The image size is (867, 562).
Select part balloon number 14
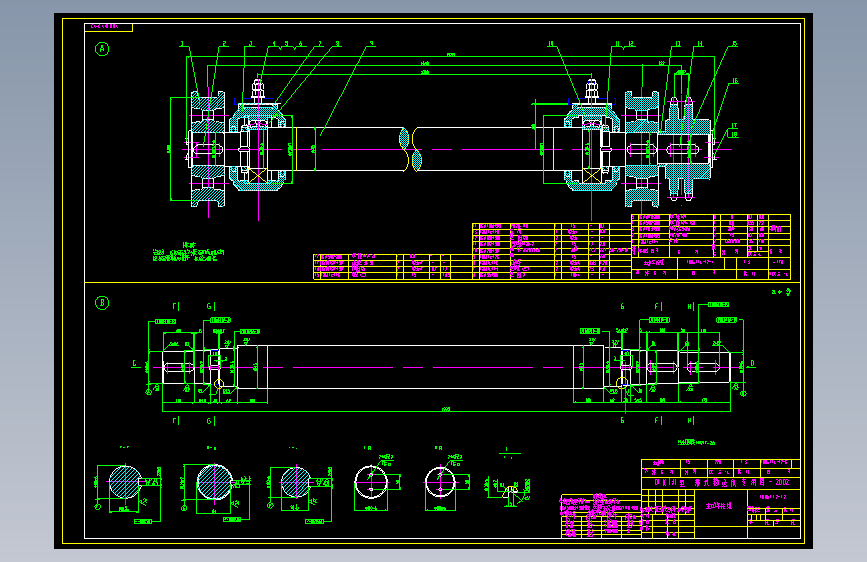pyautogui.click(x=699, y=44)
